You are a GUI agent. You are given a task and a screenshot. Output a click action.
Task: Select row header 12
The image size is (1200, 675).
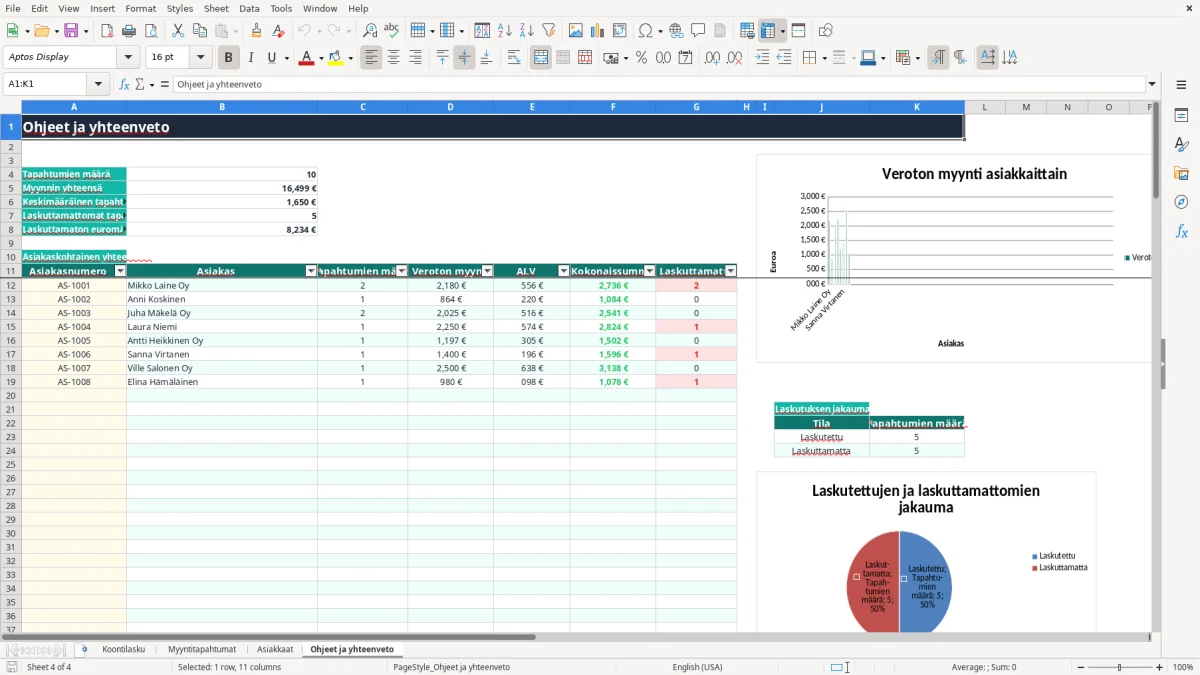pyautogui.click(x=11, y=285)
